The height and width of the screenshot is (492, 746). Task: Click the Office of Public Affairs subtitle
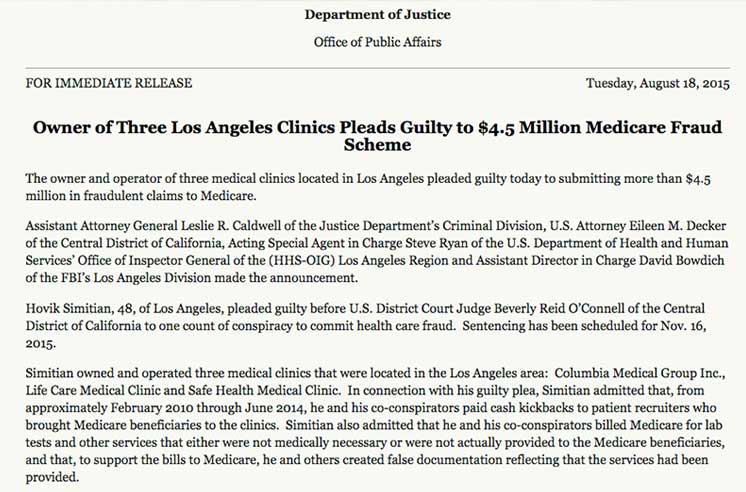tap(377, 42)
